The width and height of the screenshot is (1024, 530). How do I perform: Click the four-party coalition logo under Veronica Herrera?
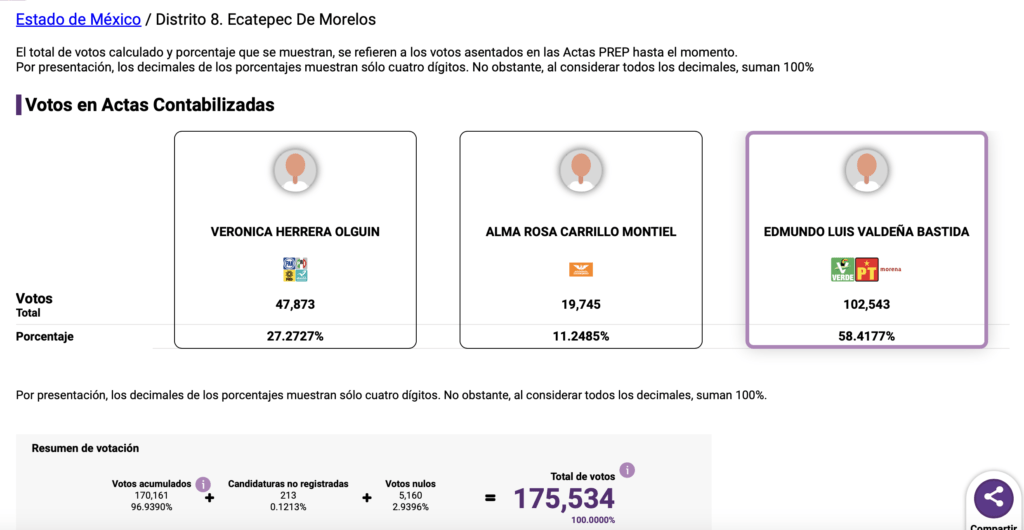[295, 269]
